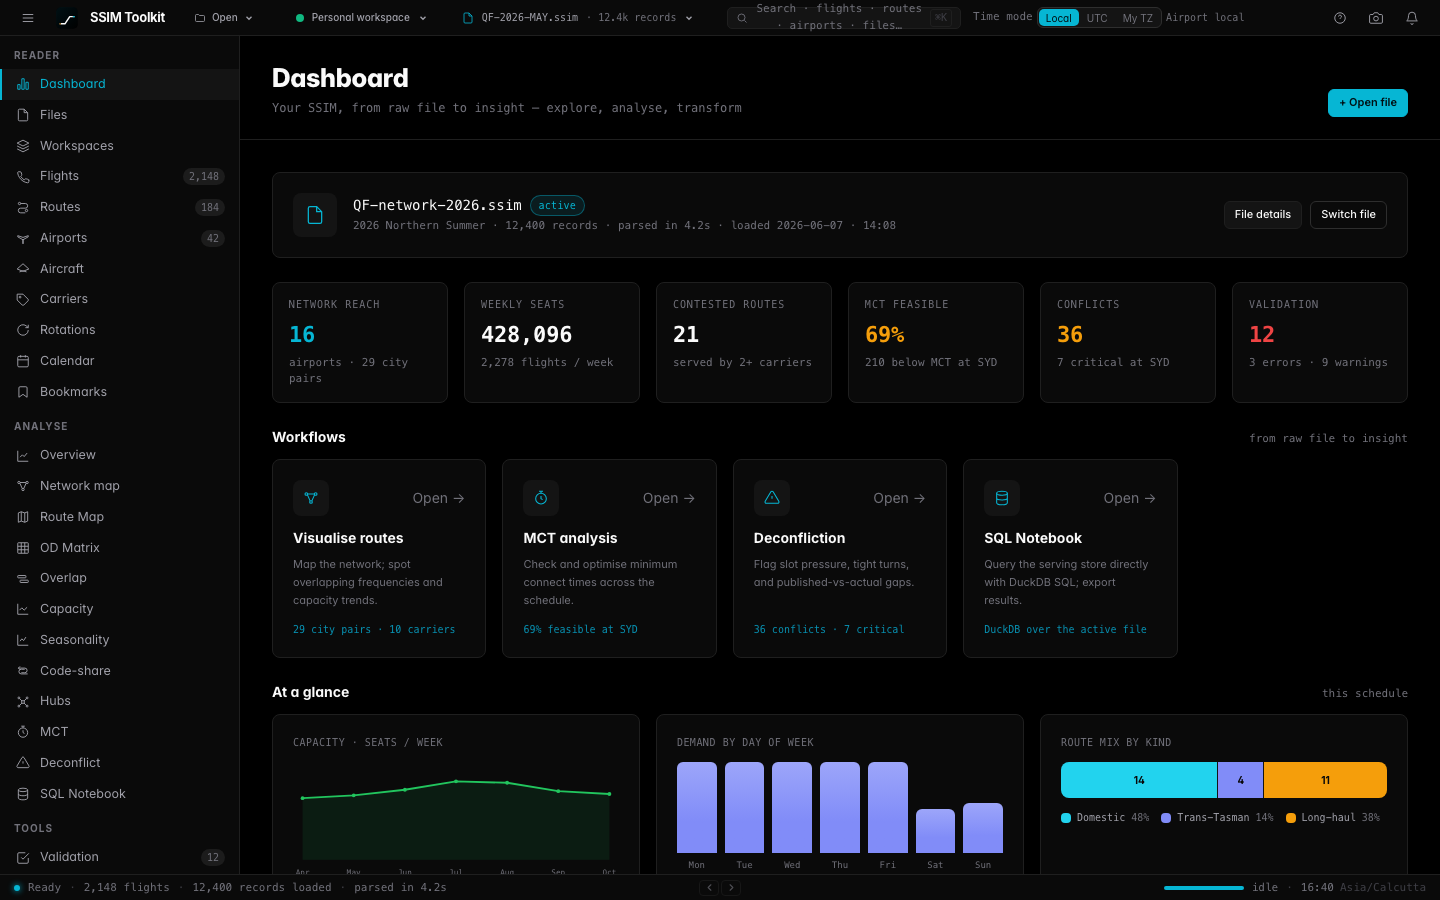1440x900 pixels.
Task: Click the search input field
Action: pyautogui.click(x=844, y=18)
